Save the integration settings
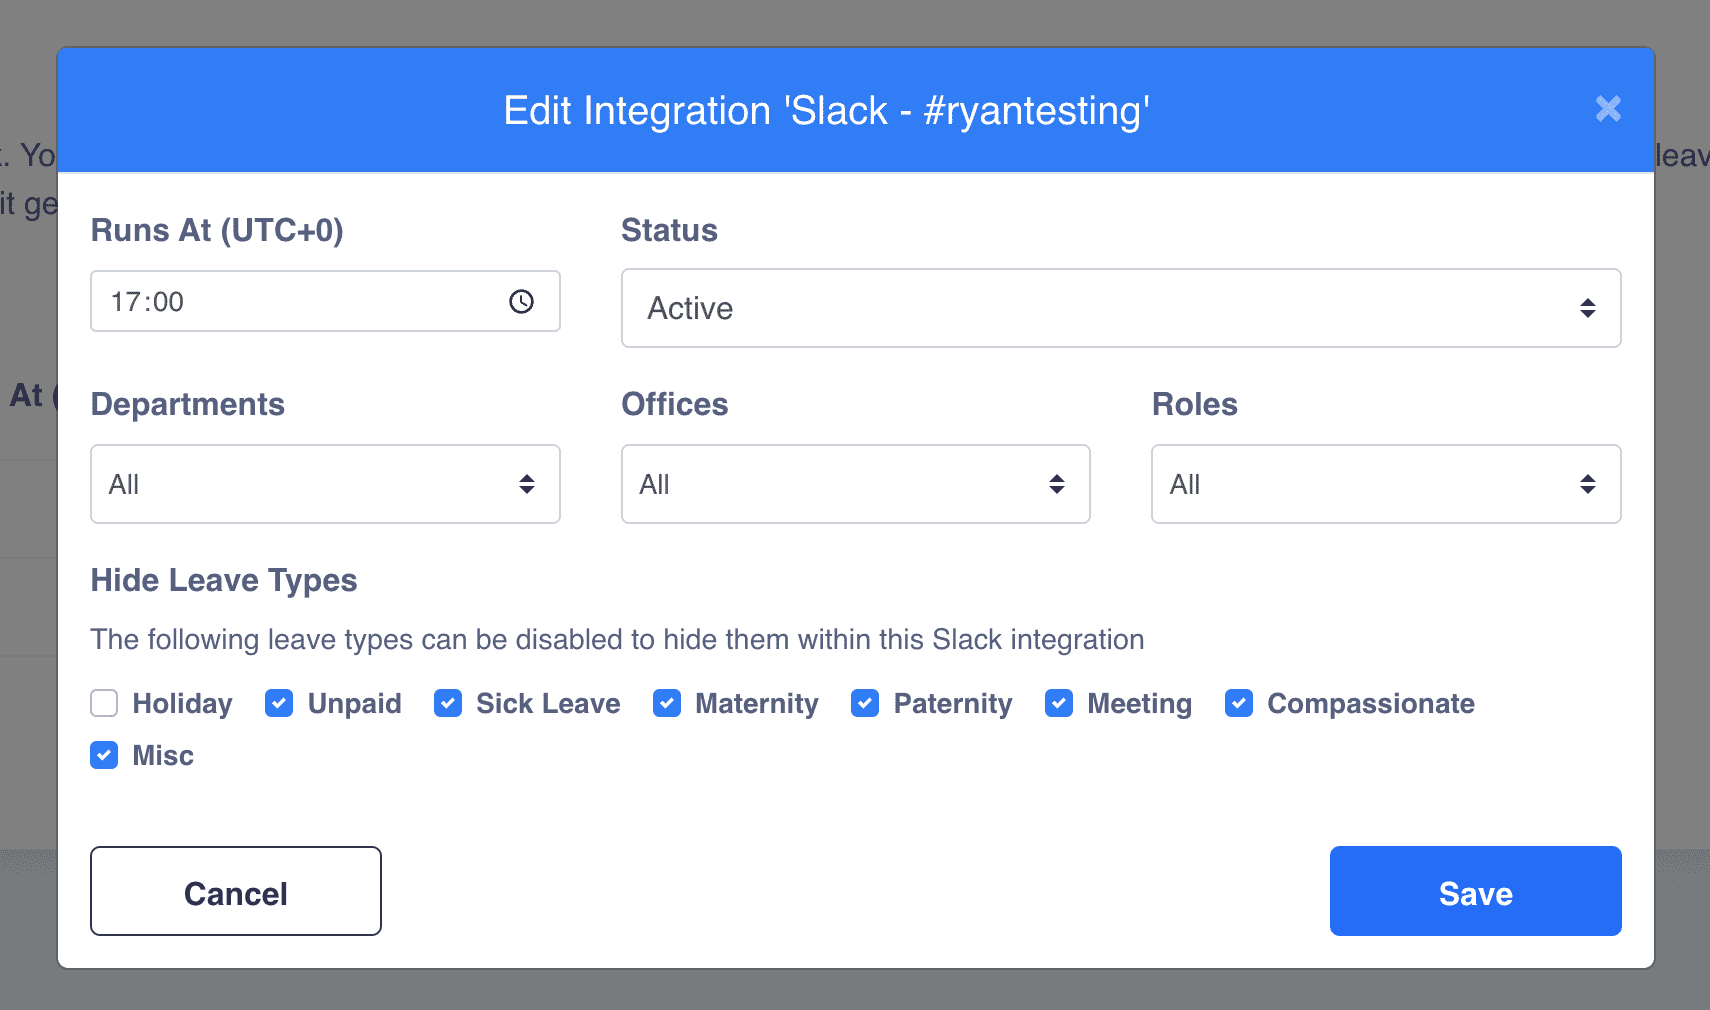Viewport: 1710px width, 1010px height. tap(1475, 891)
